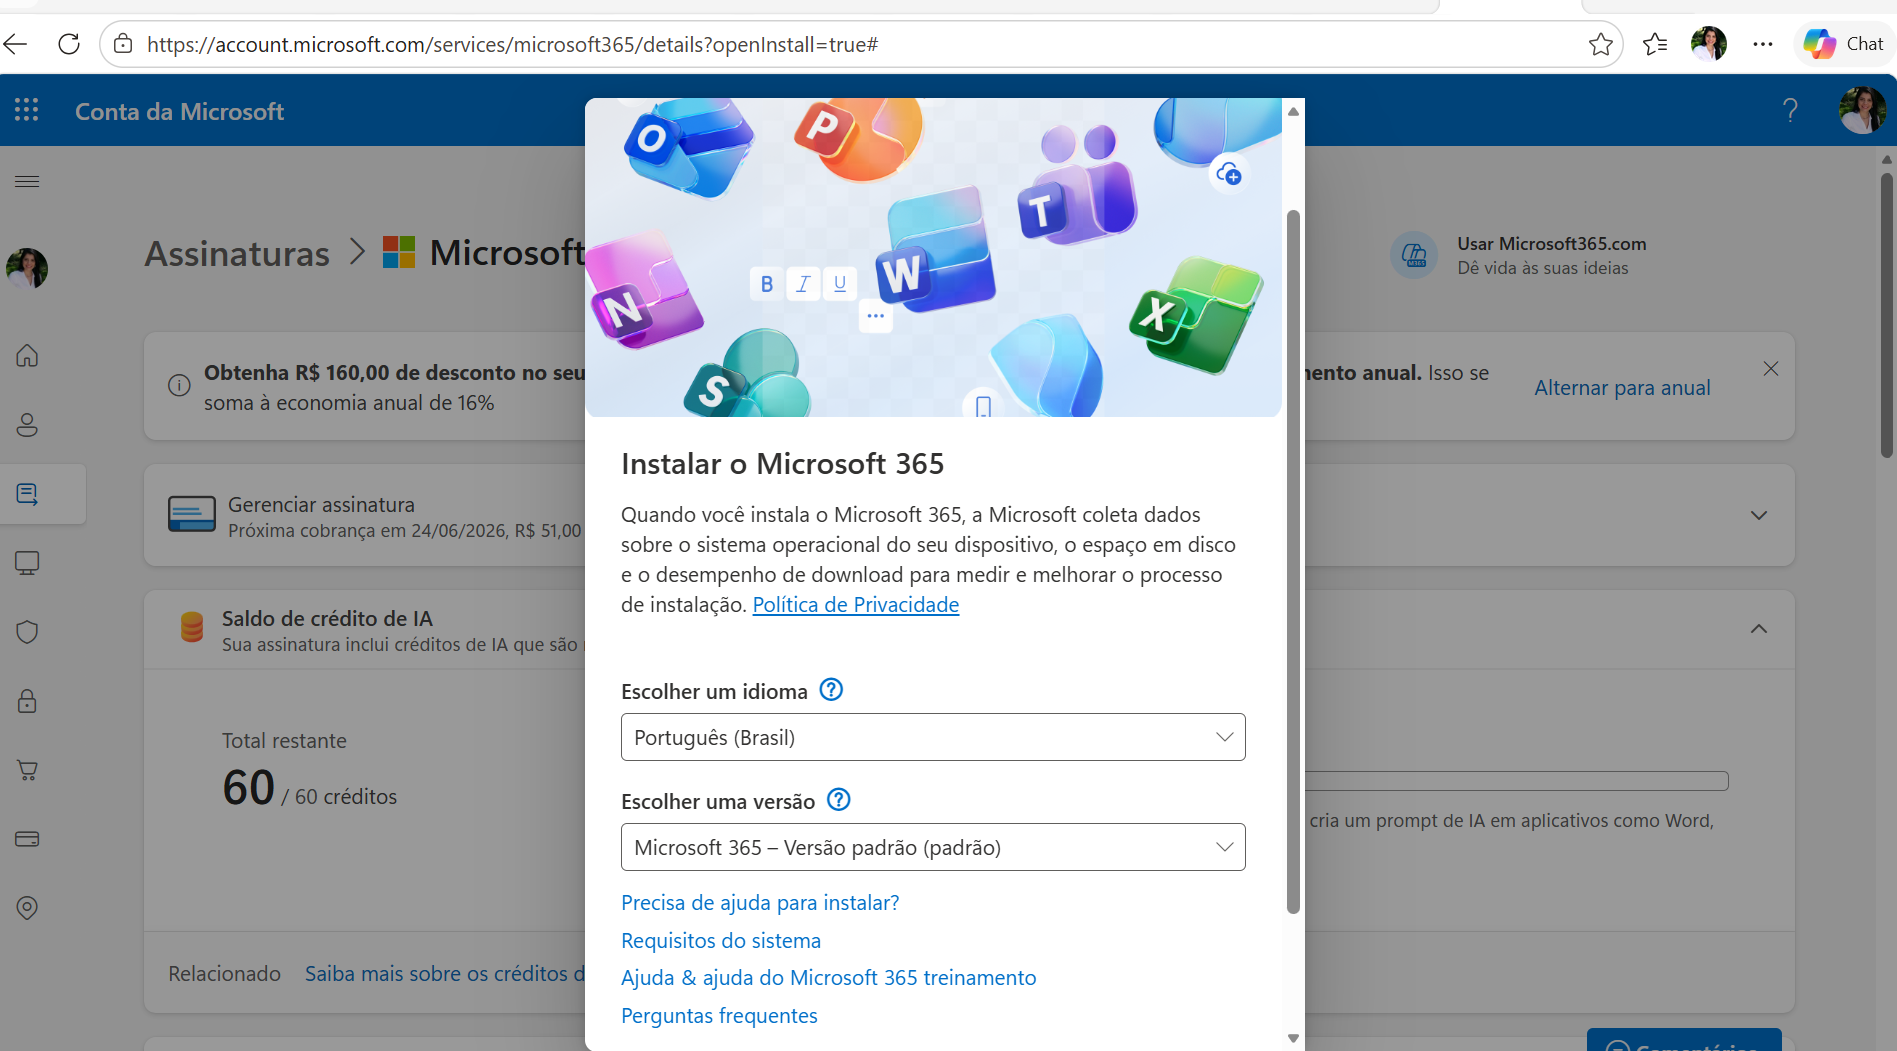1897x1051 pixels.
Task: Go to Home in the sidebar
Action: pyautogui.click(x=27, y=355)
